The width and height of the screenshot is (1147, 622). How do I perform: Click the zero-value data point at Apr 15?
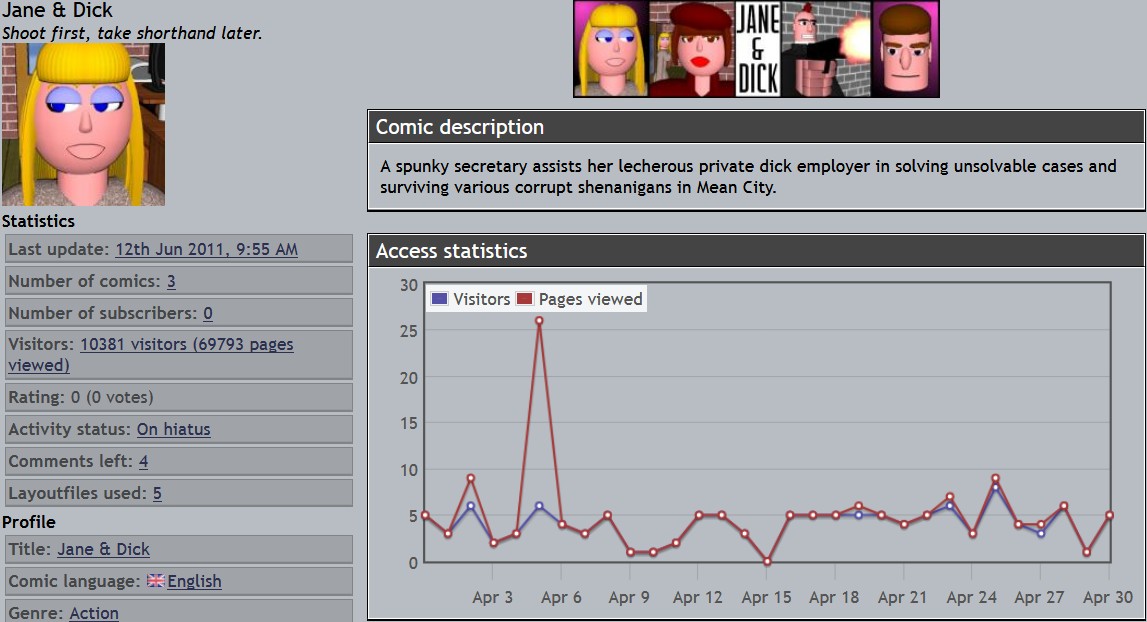[x=767, y=562]
